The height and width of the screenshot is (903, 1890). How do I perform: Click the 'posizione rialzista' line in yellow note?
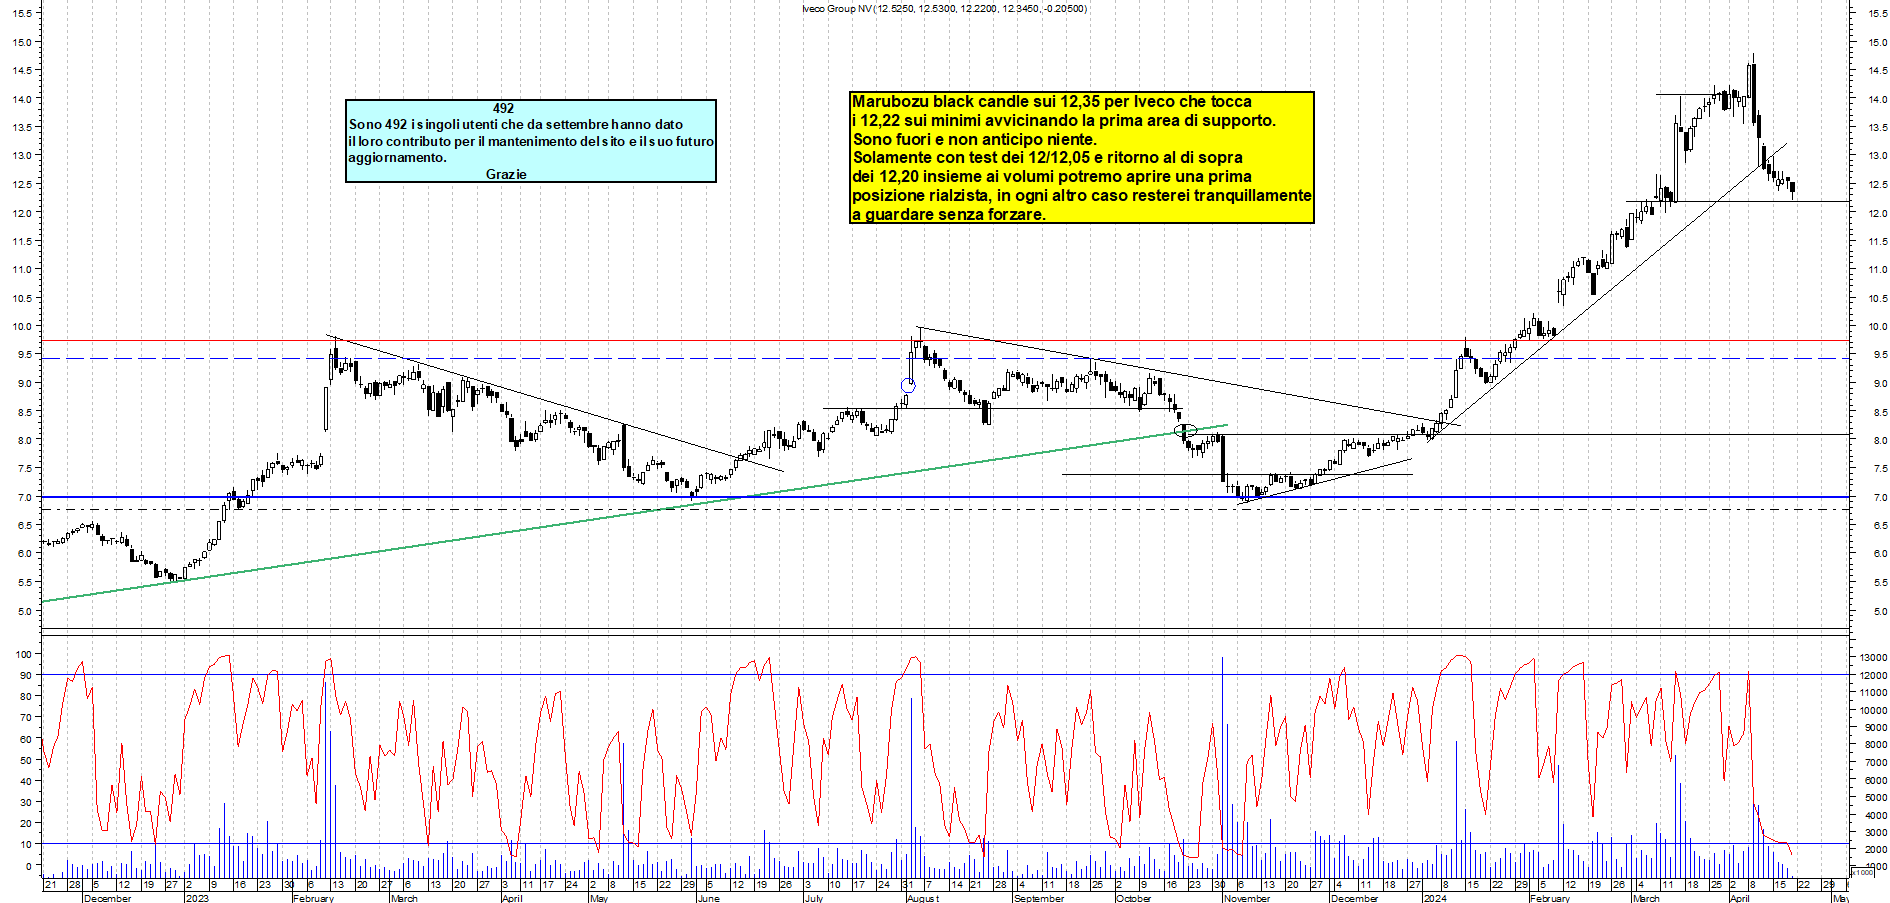pyautogui.click(x=1081, y=195)
